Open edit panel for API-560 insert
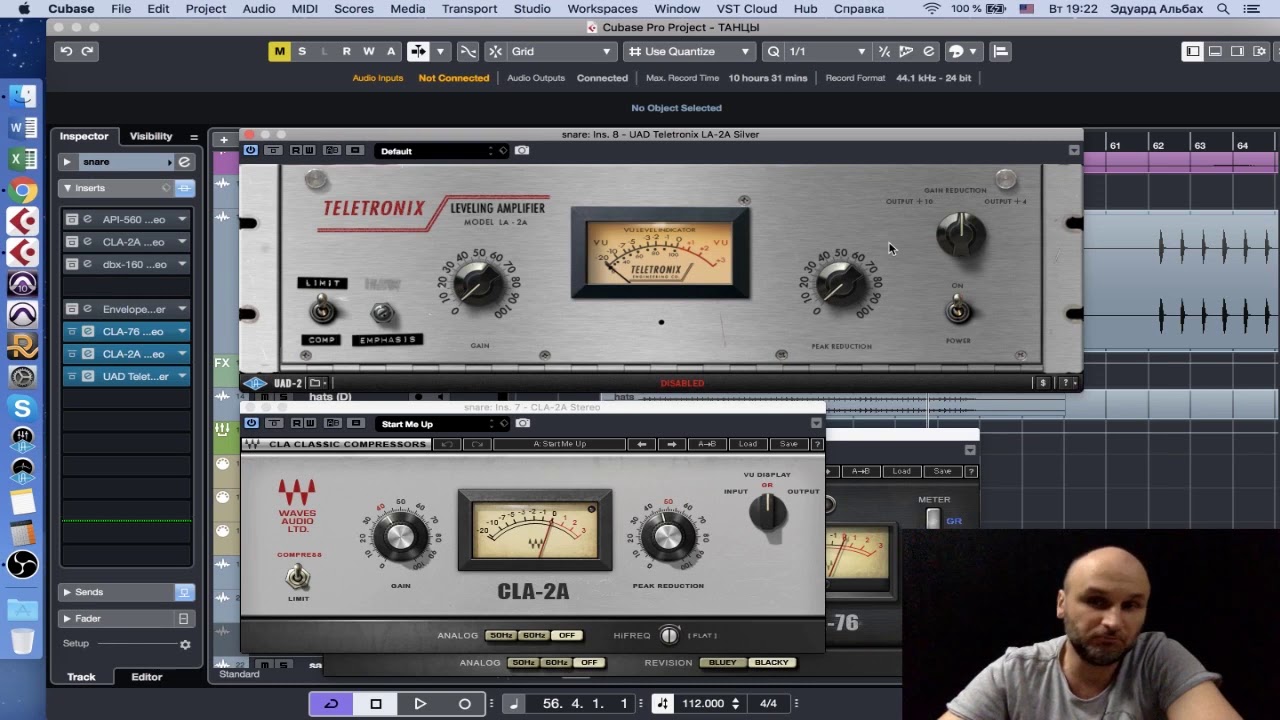This screenshot has height=720, width=1280. (x=88, y=220)
